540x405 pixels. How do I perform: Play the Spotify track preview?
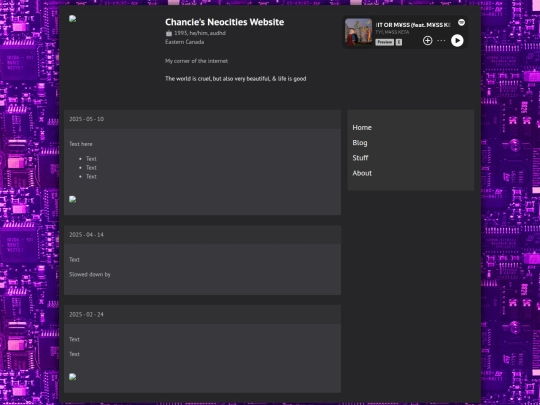click(x=457, y=41)
